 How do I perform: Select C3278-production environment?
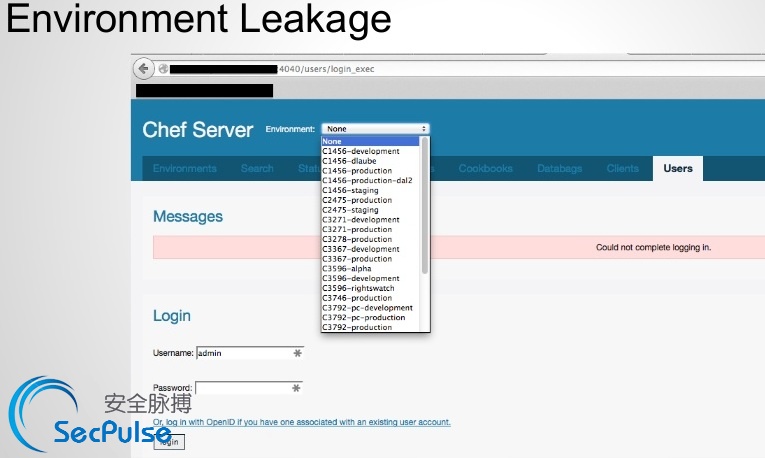[x=370, y=239]
